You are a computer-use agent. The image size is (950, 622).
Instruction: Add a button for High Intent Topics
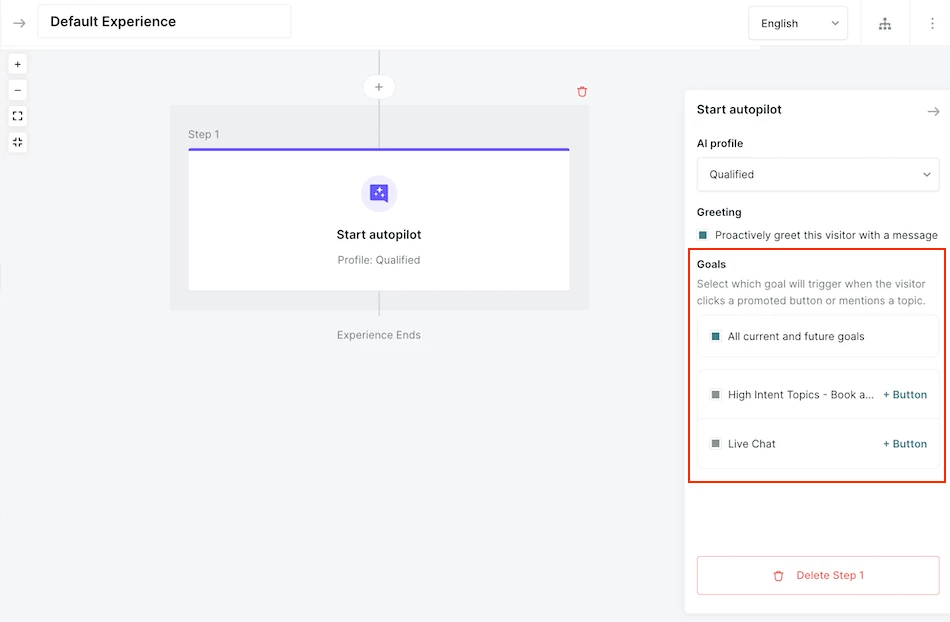905,394
